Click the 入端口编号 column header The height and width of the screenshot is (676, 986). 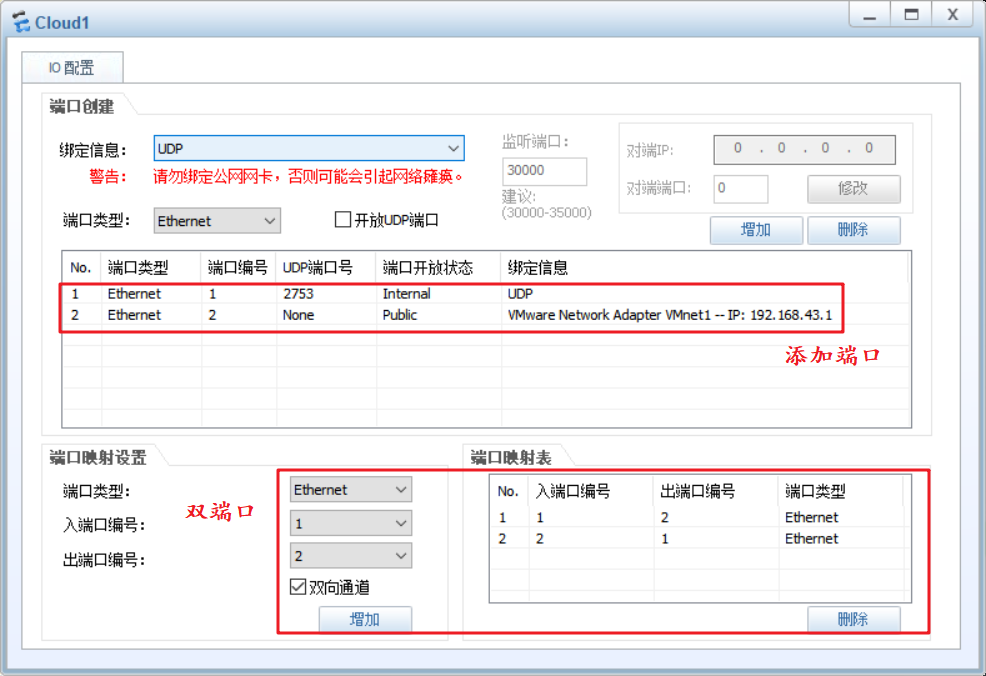(591, 491)
